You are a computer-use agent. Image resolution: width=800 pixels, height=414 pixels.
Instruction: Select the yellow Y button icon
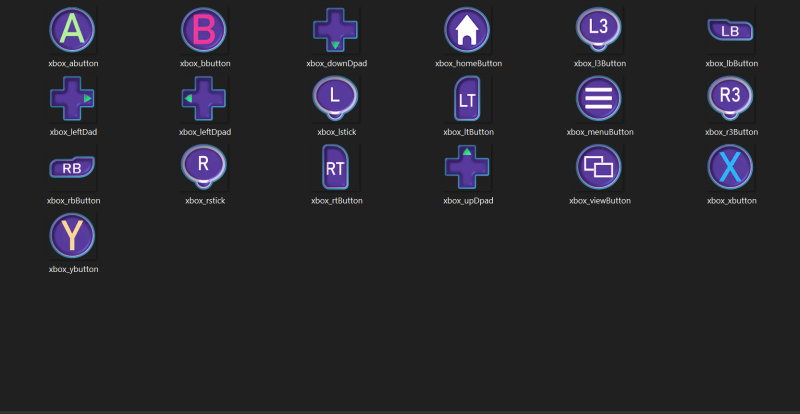[72, 236]
